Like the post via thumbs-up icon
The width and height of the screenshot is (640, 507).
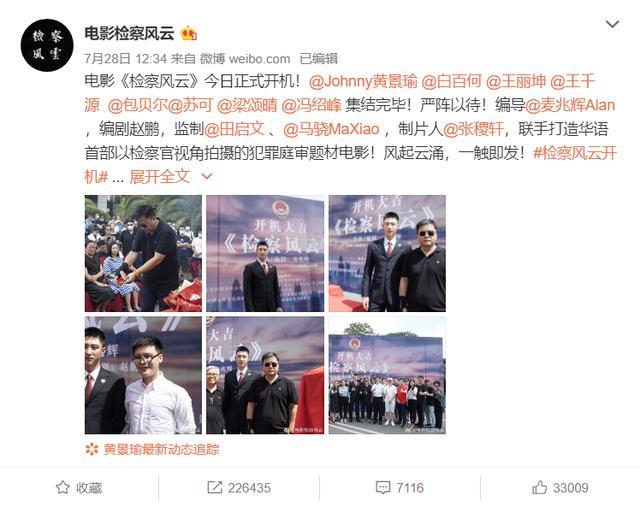[x=539, y=487]
